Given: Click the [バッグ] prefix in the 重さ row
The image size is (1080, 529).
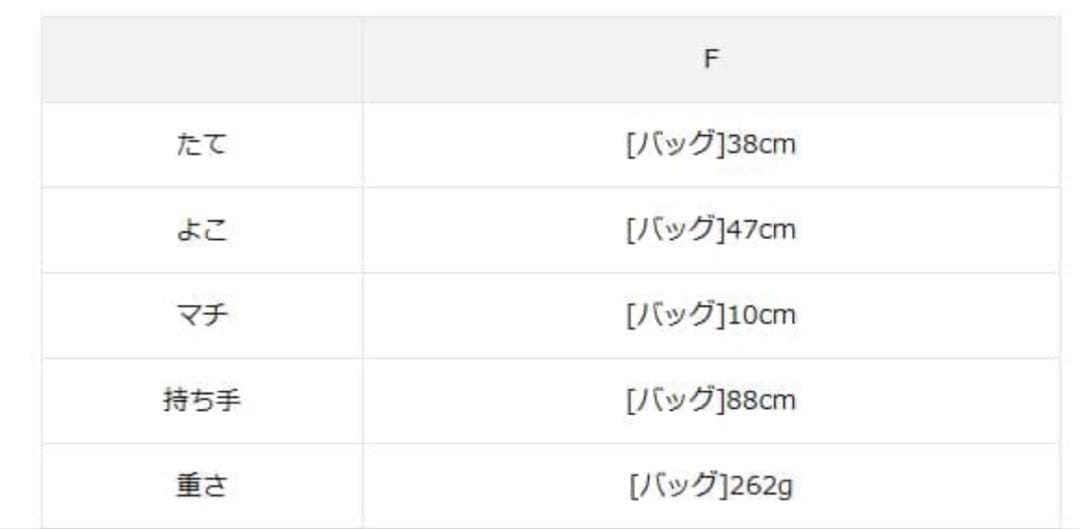Looking at the screenshot, I should [x=677, y=486].
